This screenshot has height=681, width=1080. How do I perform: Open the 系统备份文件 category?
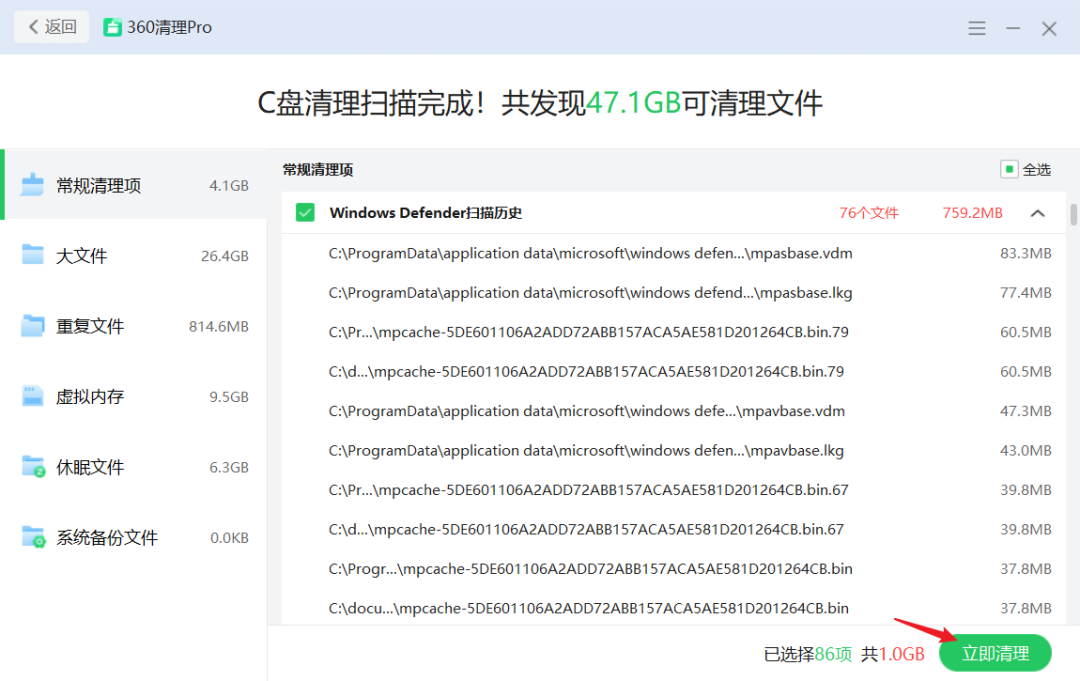[134, 538]
